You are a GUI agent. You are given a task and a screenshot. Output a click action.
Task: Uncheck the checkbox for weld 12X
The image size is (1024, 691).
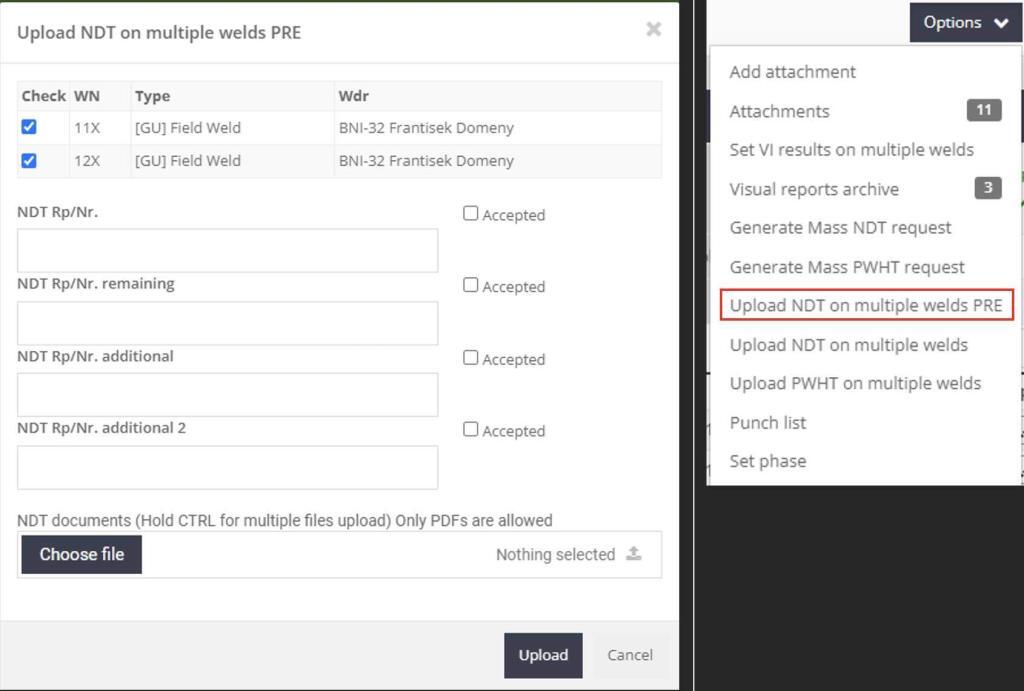(29, 160)
